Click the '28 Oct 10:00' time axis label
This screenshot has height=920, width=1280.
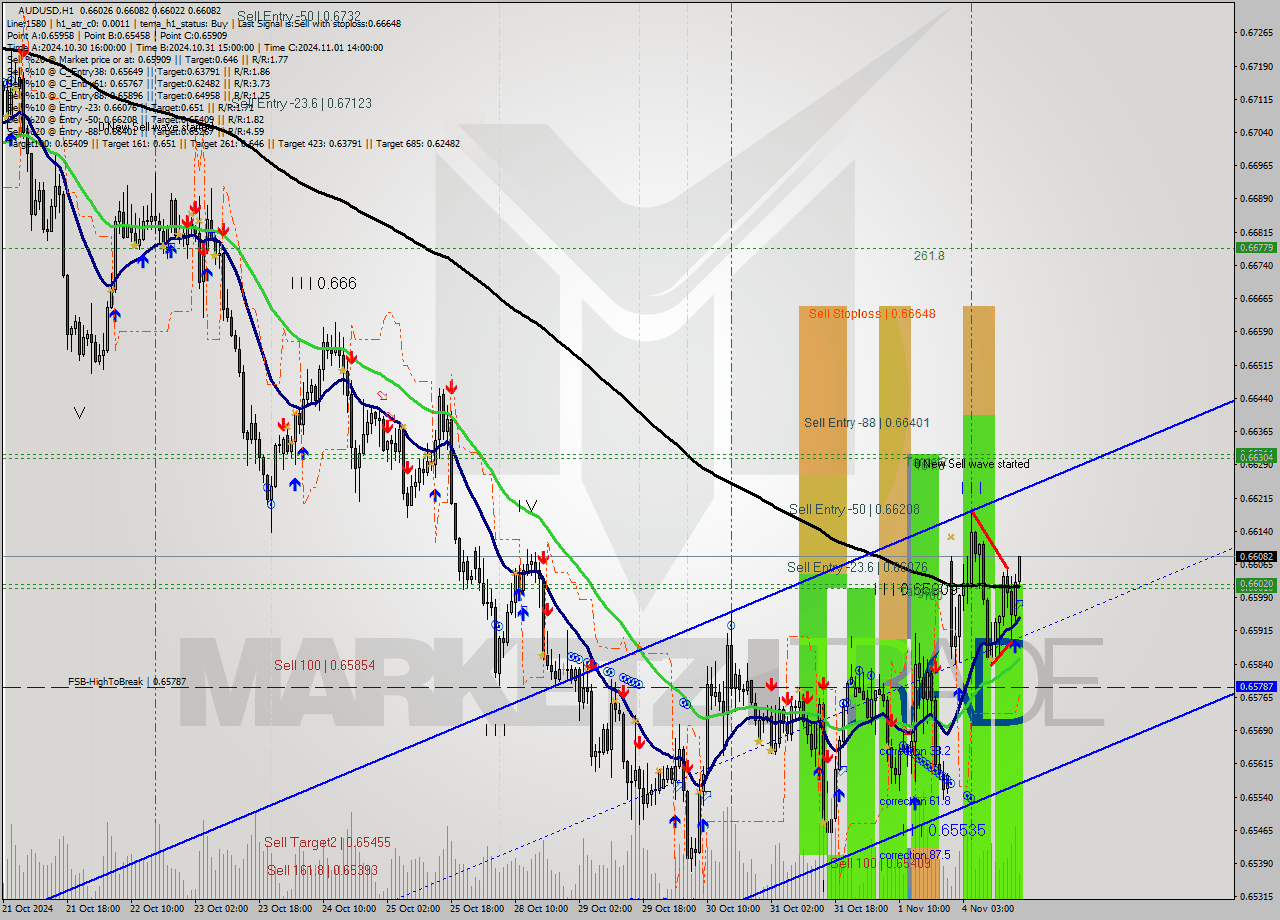point(541,909)
